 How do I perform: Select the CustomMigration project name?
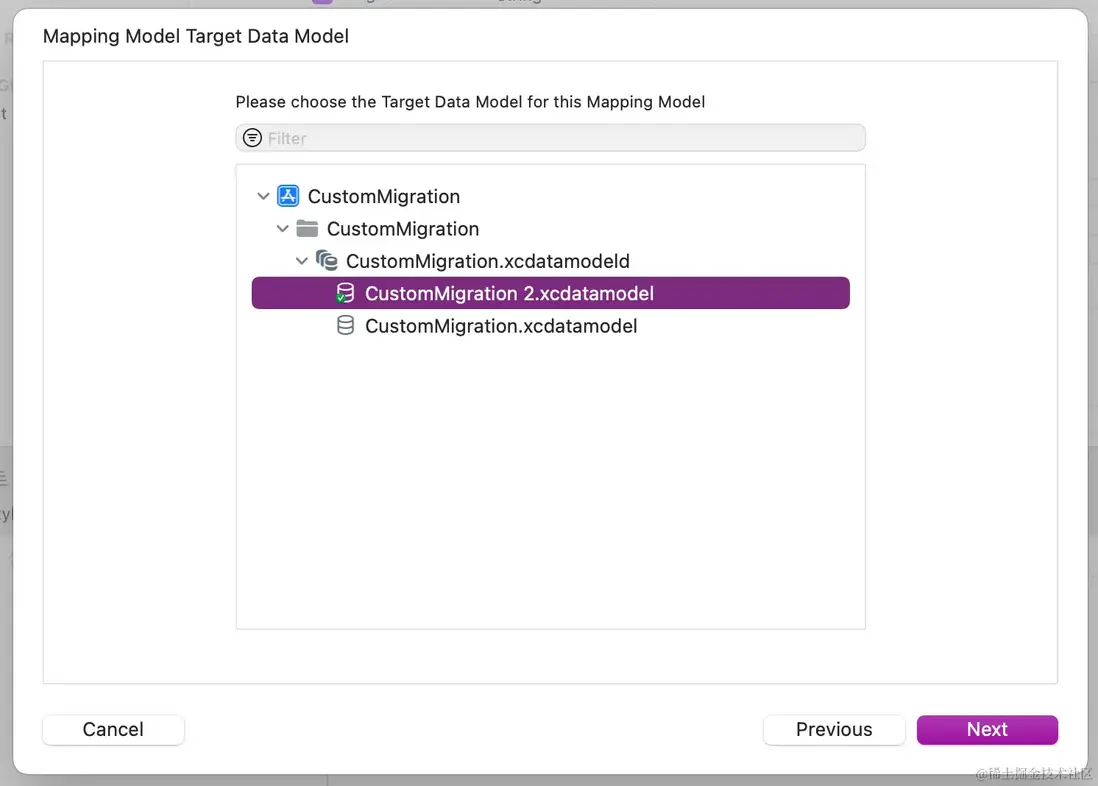pos(384,197)
